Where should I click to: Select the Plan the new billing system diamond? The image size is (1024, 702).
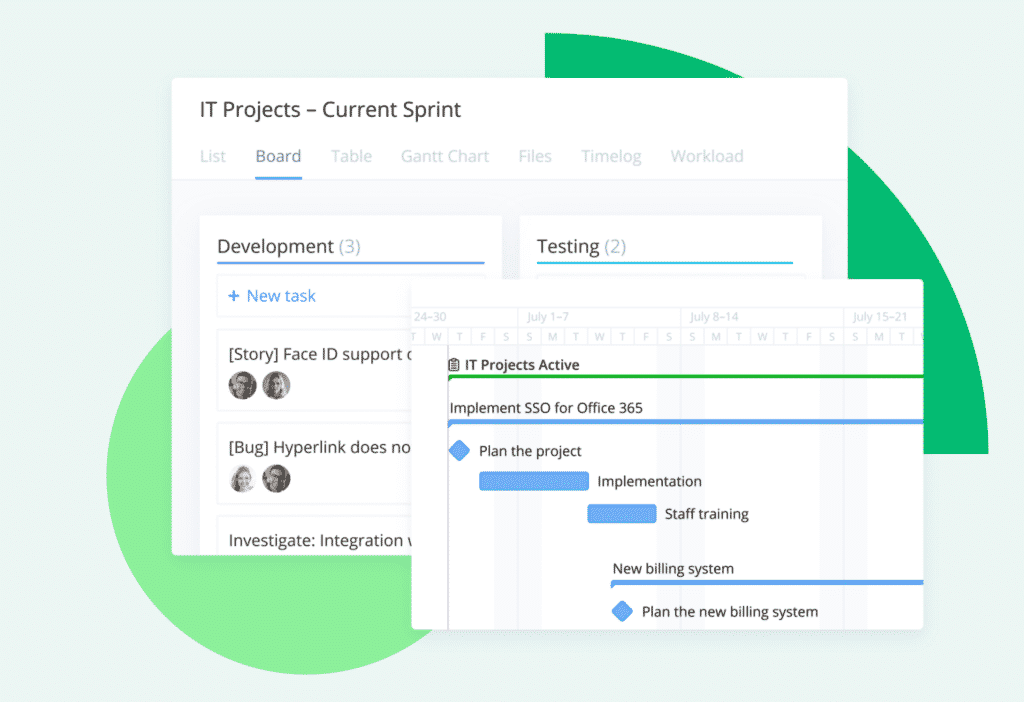click(x=622, y=611)
